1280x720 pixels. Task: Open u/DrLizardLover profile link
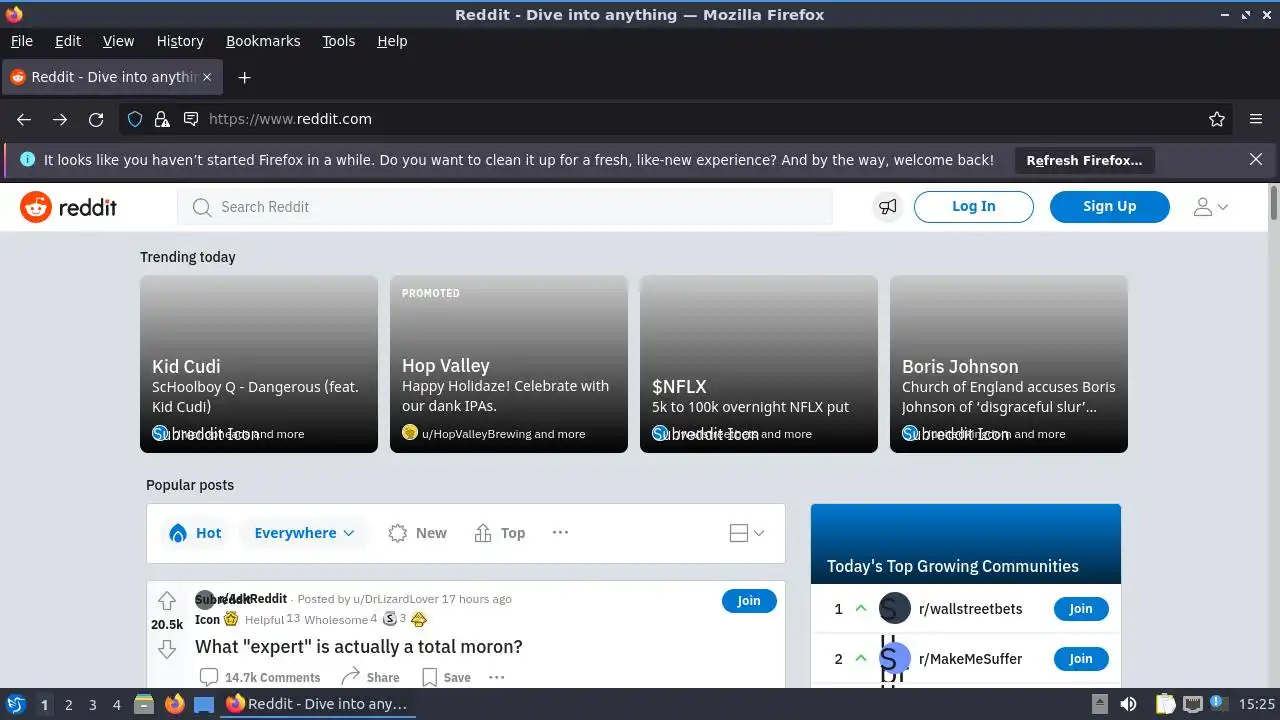pyautogui.click(x=395, y=599)
